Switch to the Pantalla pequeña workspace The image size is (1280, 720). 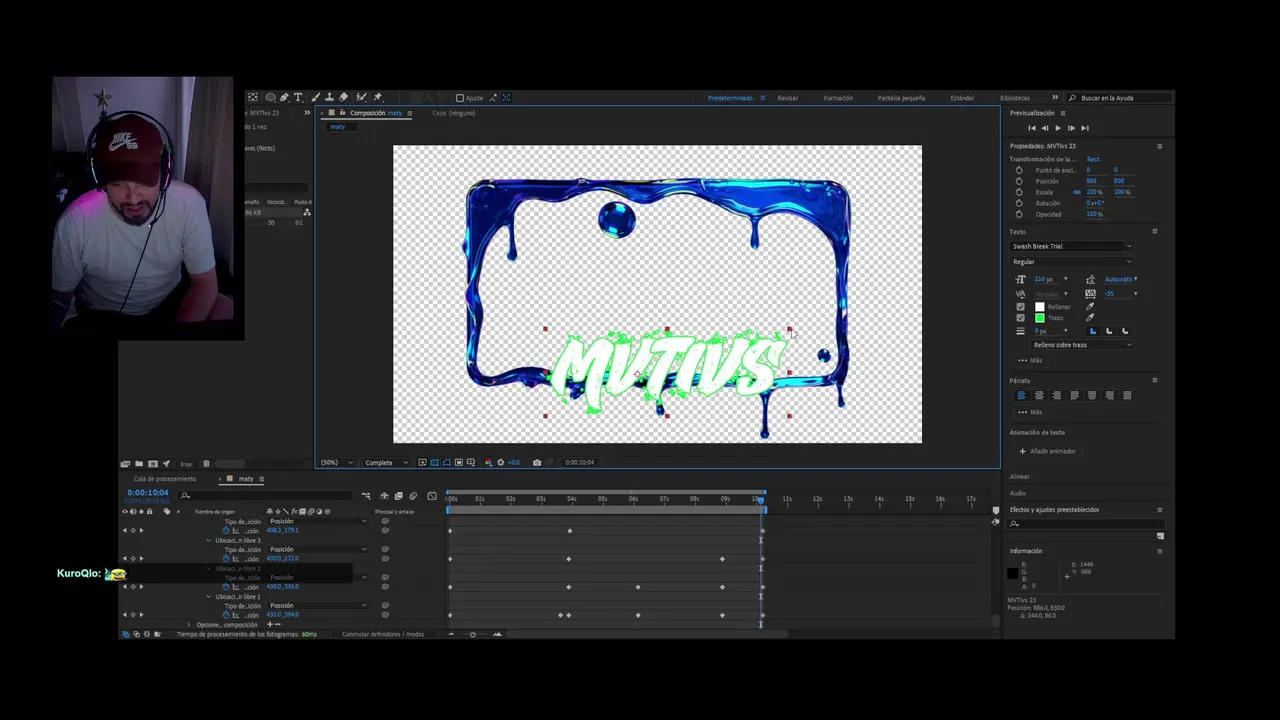click(x=901, y=98)
